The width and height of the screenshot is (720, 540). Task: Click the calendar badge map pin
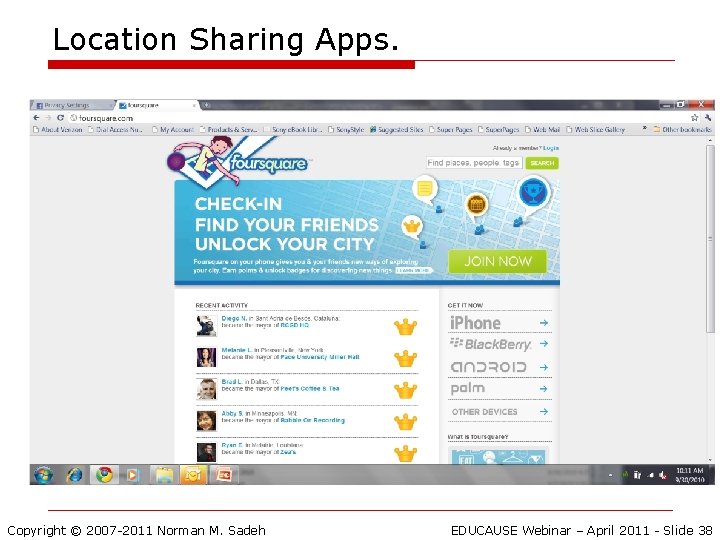[477, 204]
